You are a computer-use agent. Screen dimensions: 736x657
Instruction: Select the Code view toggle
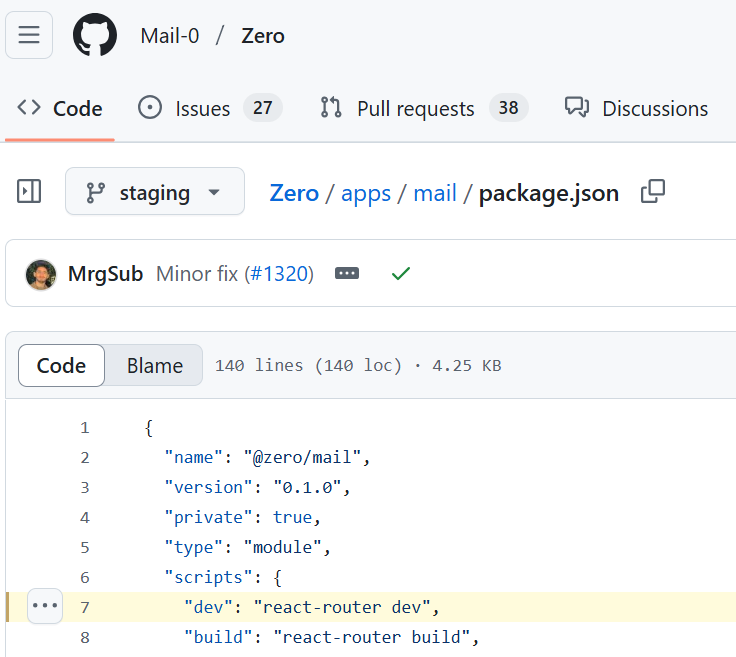(61, 366)
